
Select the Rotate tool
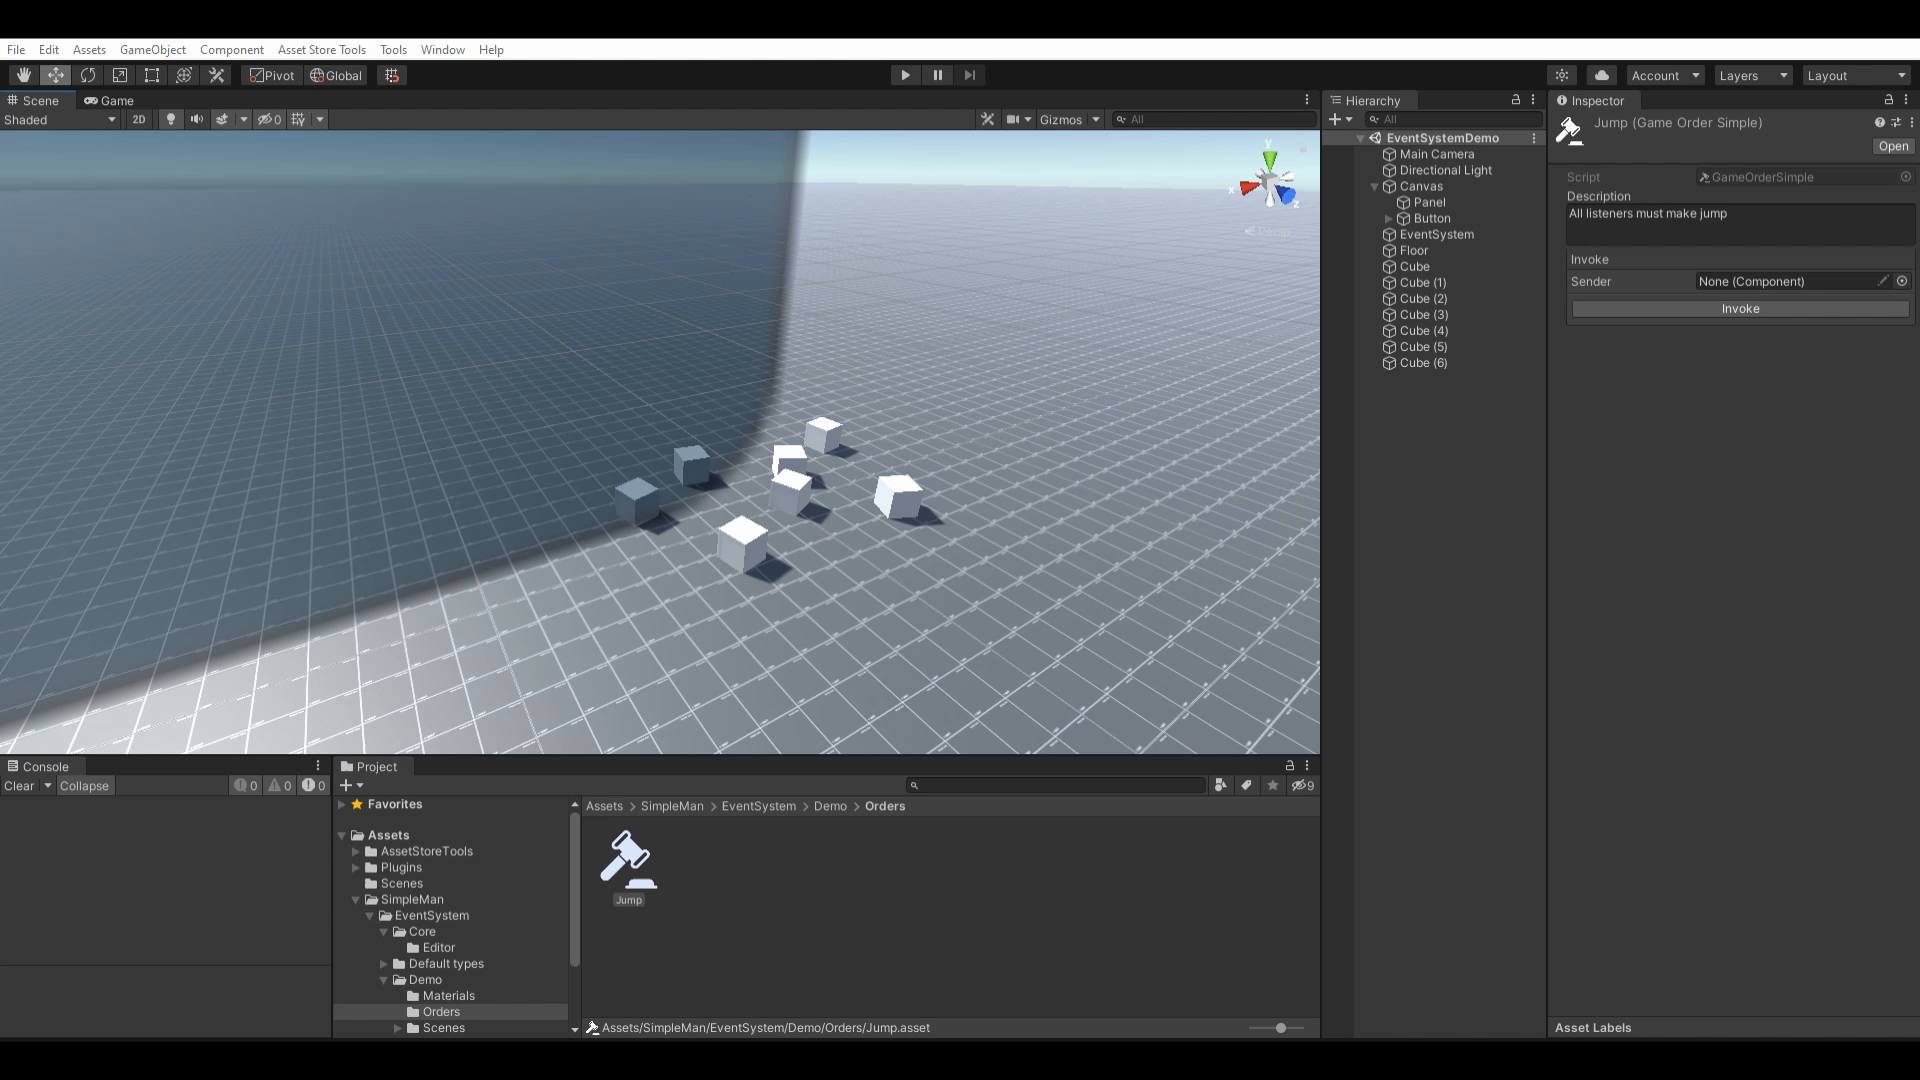(x=88, y=75)
